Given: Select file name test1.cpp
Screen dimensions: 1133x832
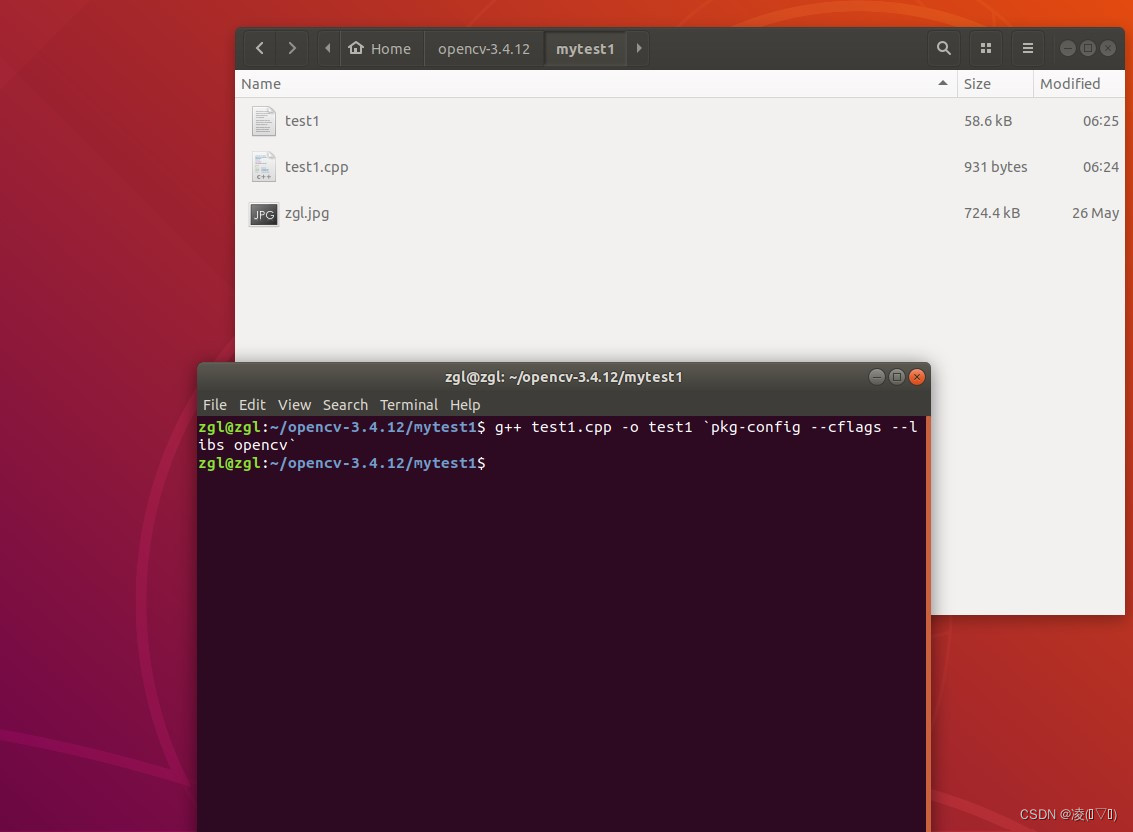Looking at the screenshot, I should [x=316, y=167].
